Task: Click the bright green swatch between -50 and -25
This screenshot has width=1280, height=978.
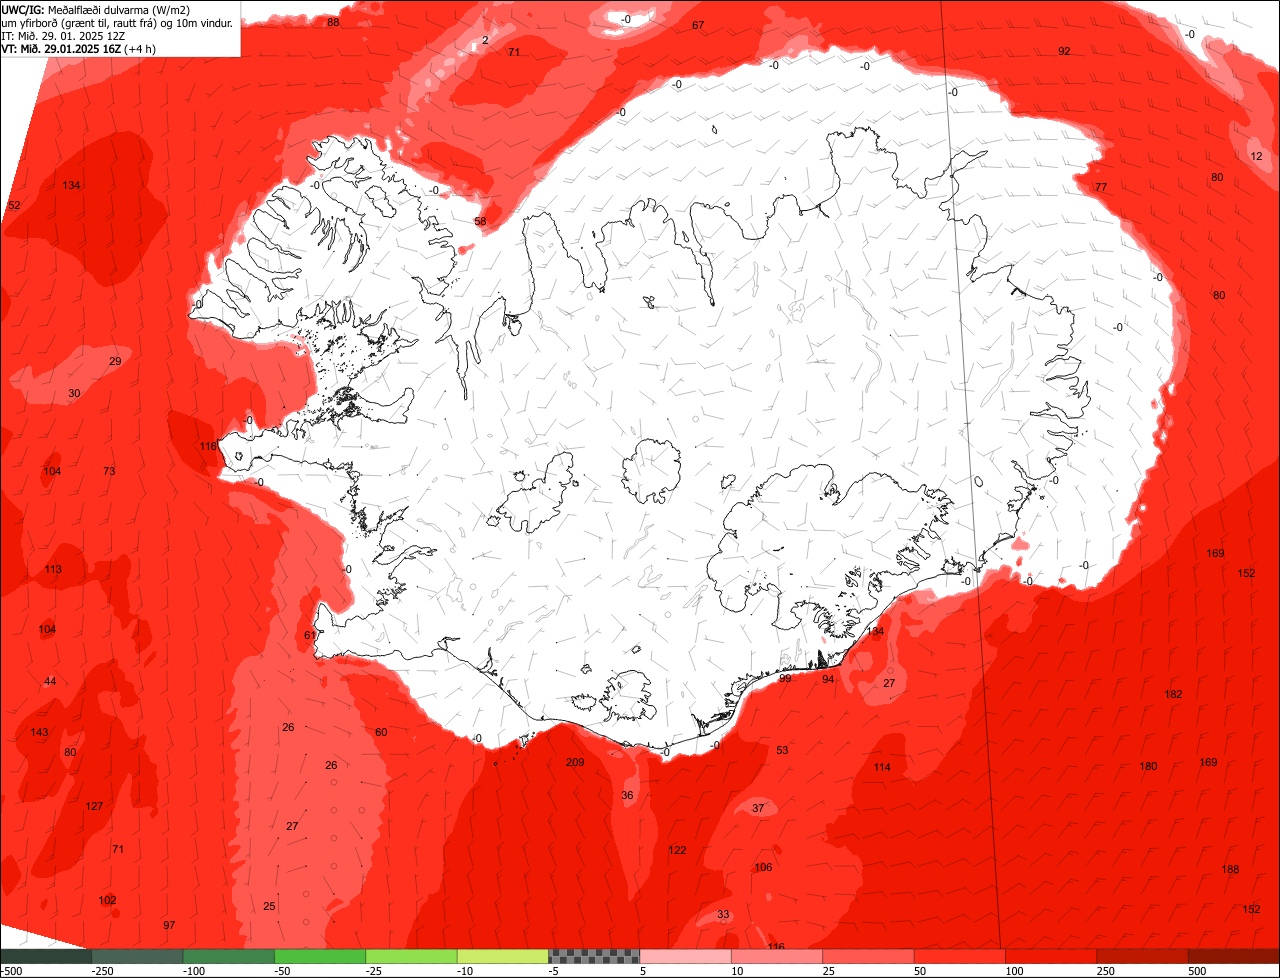Action: [320, 956]
